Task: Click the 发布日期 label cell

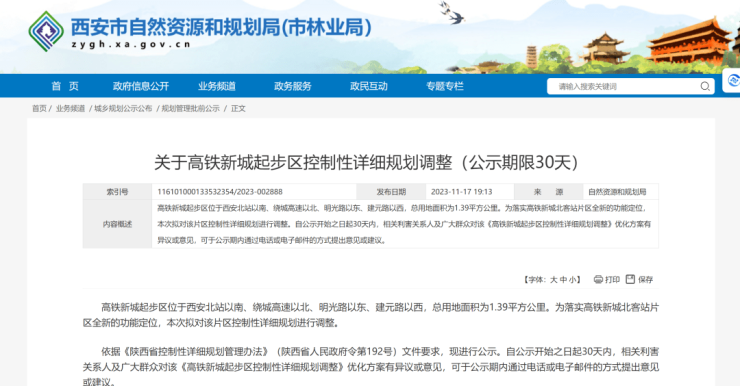Action: (391, 192)
